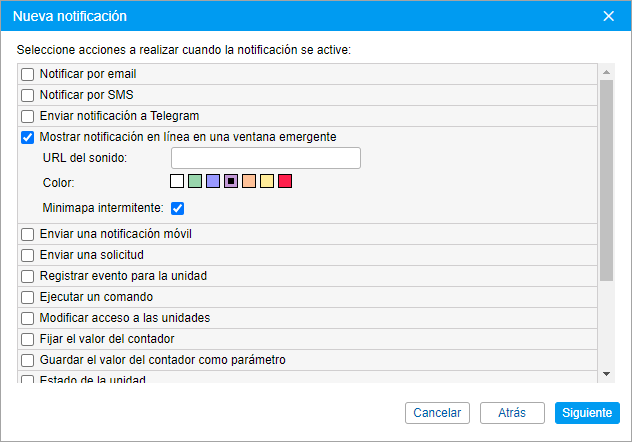Click scrollbar up arrow in actions list
This screenshot has height=442, width=632.
pos(606,72)
